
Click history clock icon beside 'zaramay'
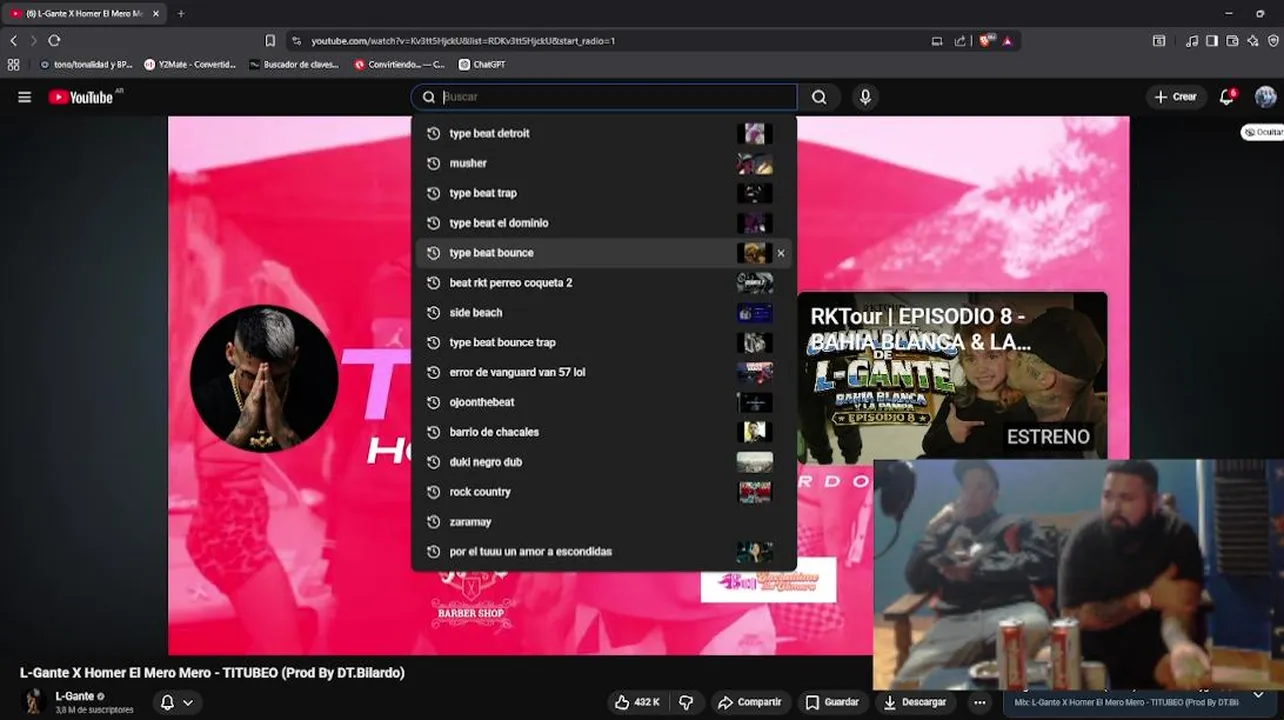[433, 522]
